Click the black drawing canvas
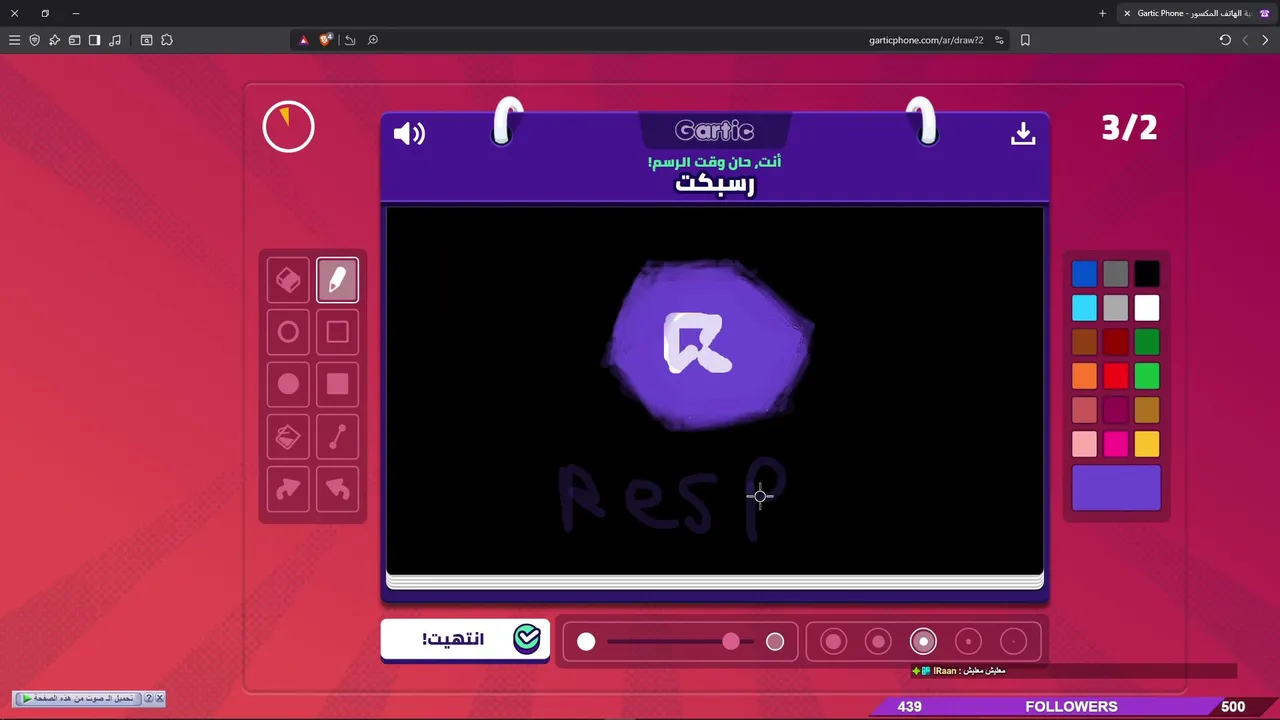 pyautogui.click(x=715, y=390)
